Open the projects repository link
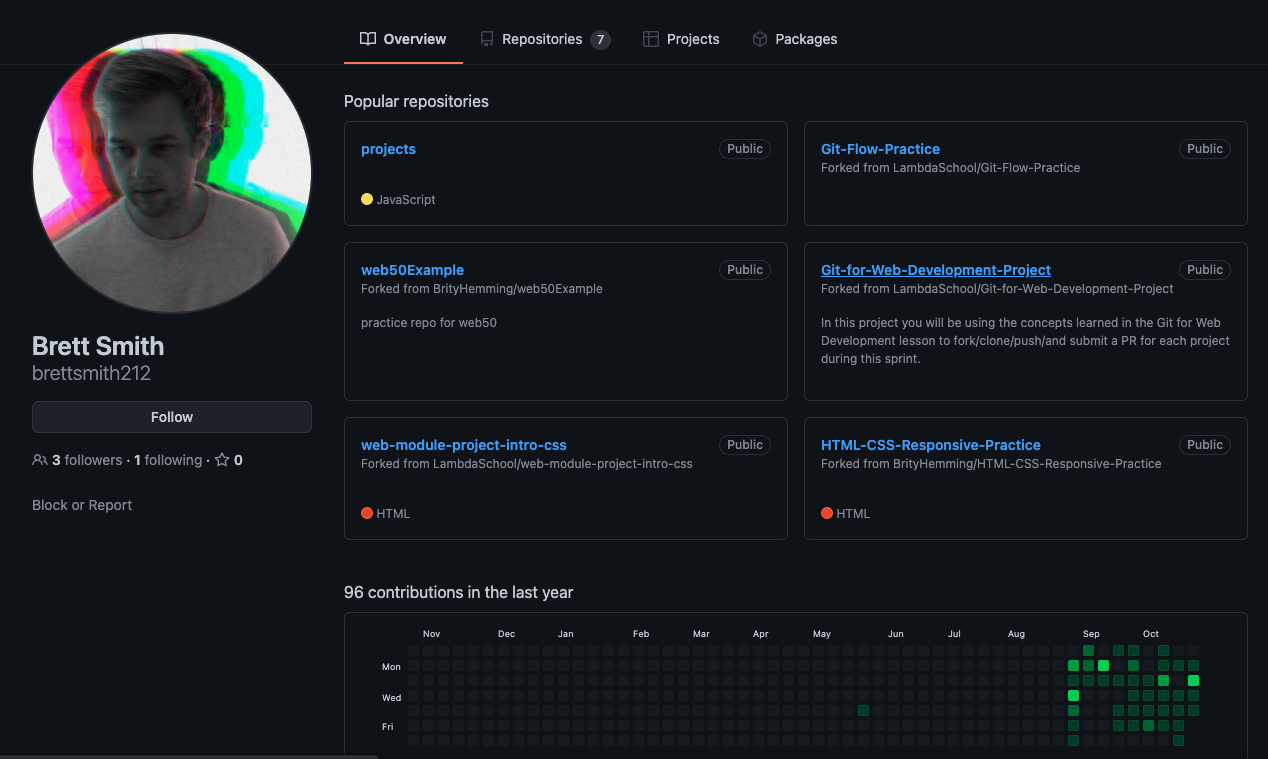 [388, 149]
